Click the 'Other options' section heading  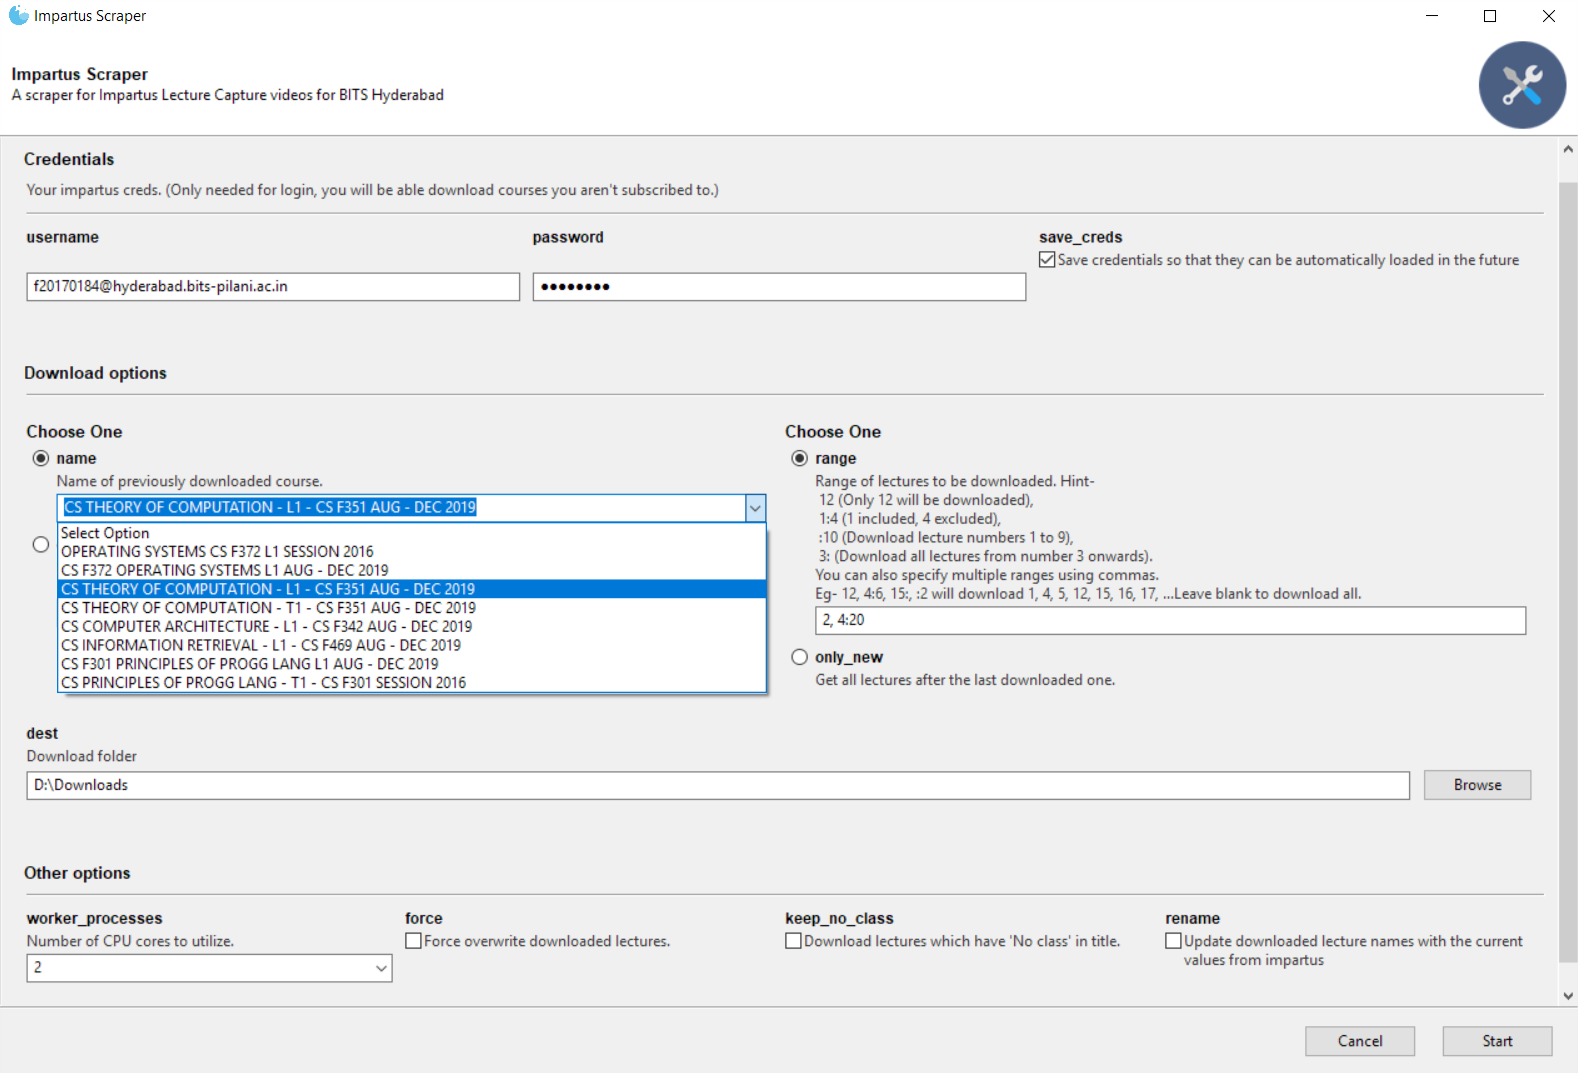point(77,873)
